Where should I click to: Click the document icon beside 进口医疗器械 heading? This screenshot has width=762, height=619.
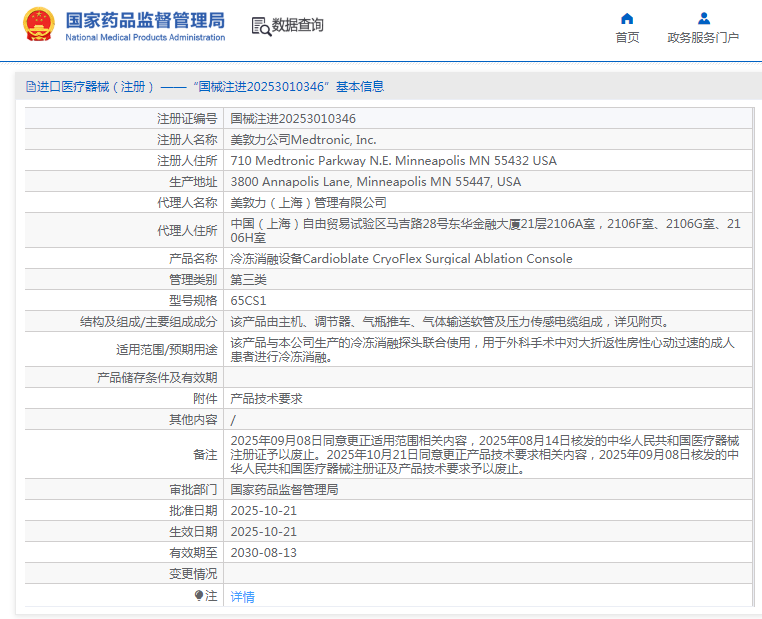pos(31,87)
